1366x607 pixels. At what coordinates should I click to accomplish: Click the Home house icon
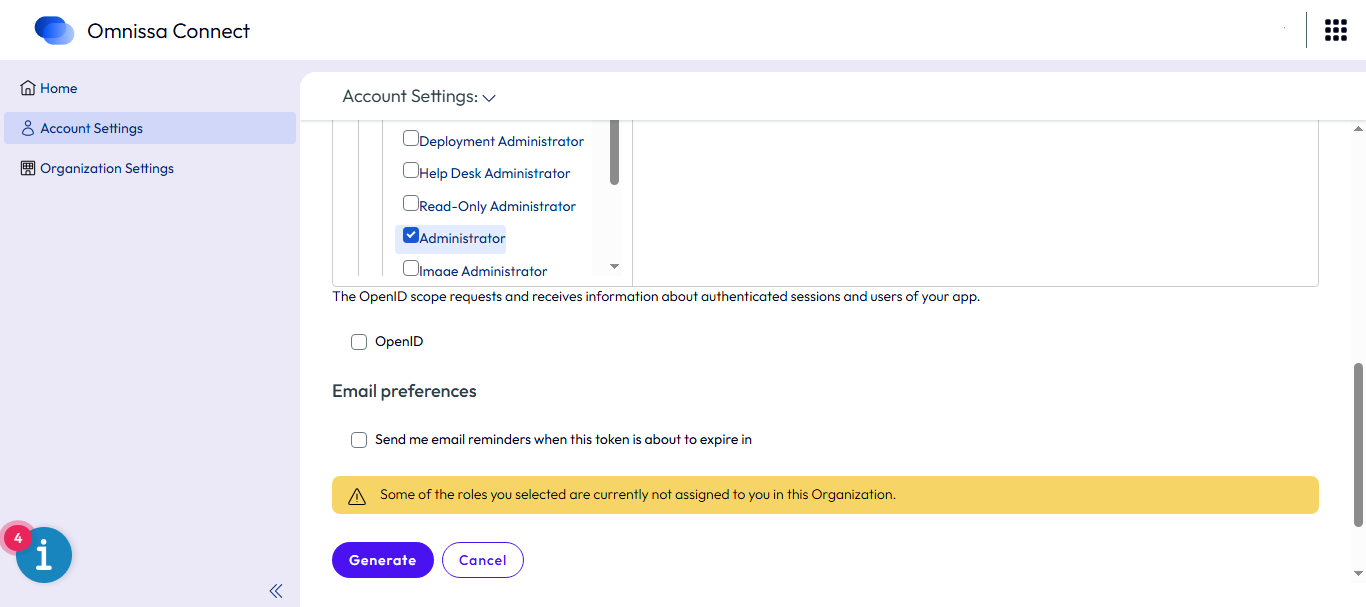pyautogui.click(x=28, y=88)
